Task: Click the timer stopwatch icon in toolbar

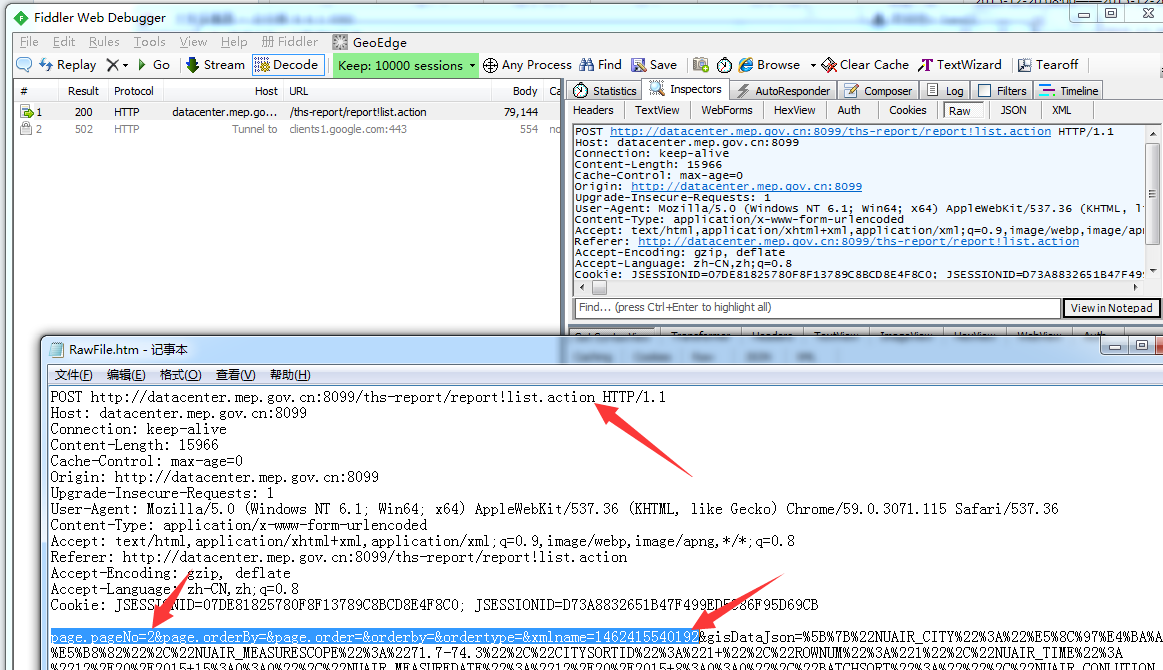Action: [724, 65]
